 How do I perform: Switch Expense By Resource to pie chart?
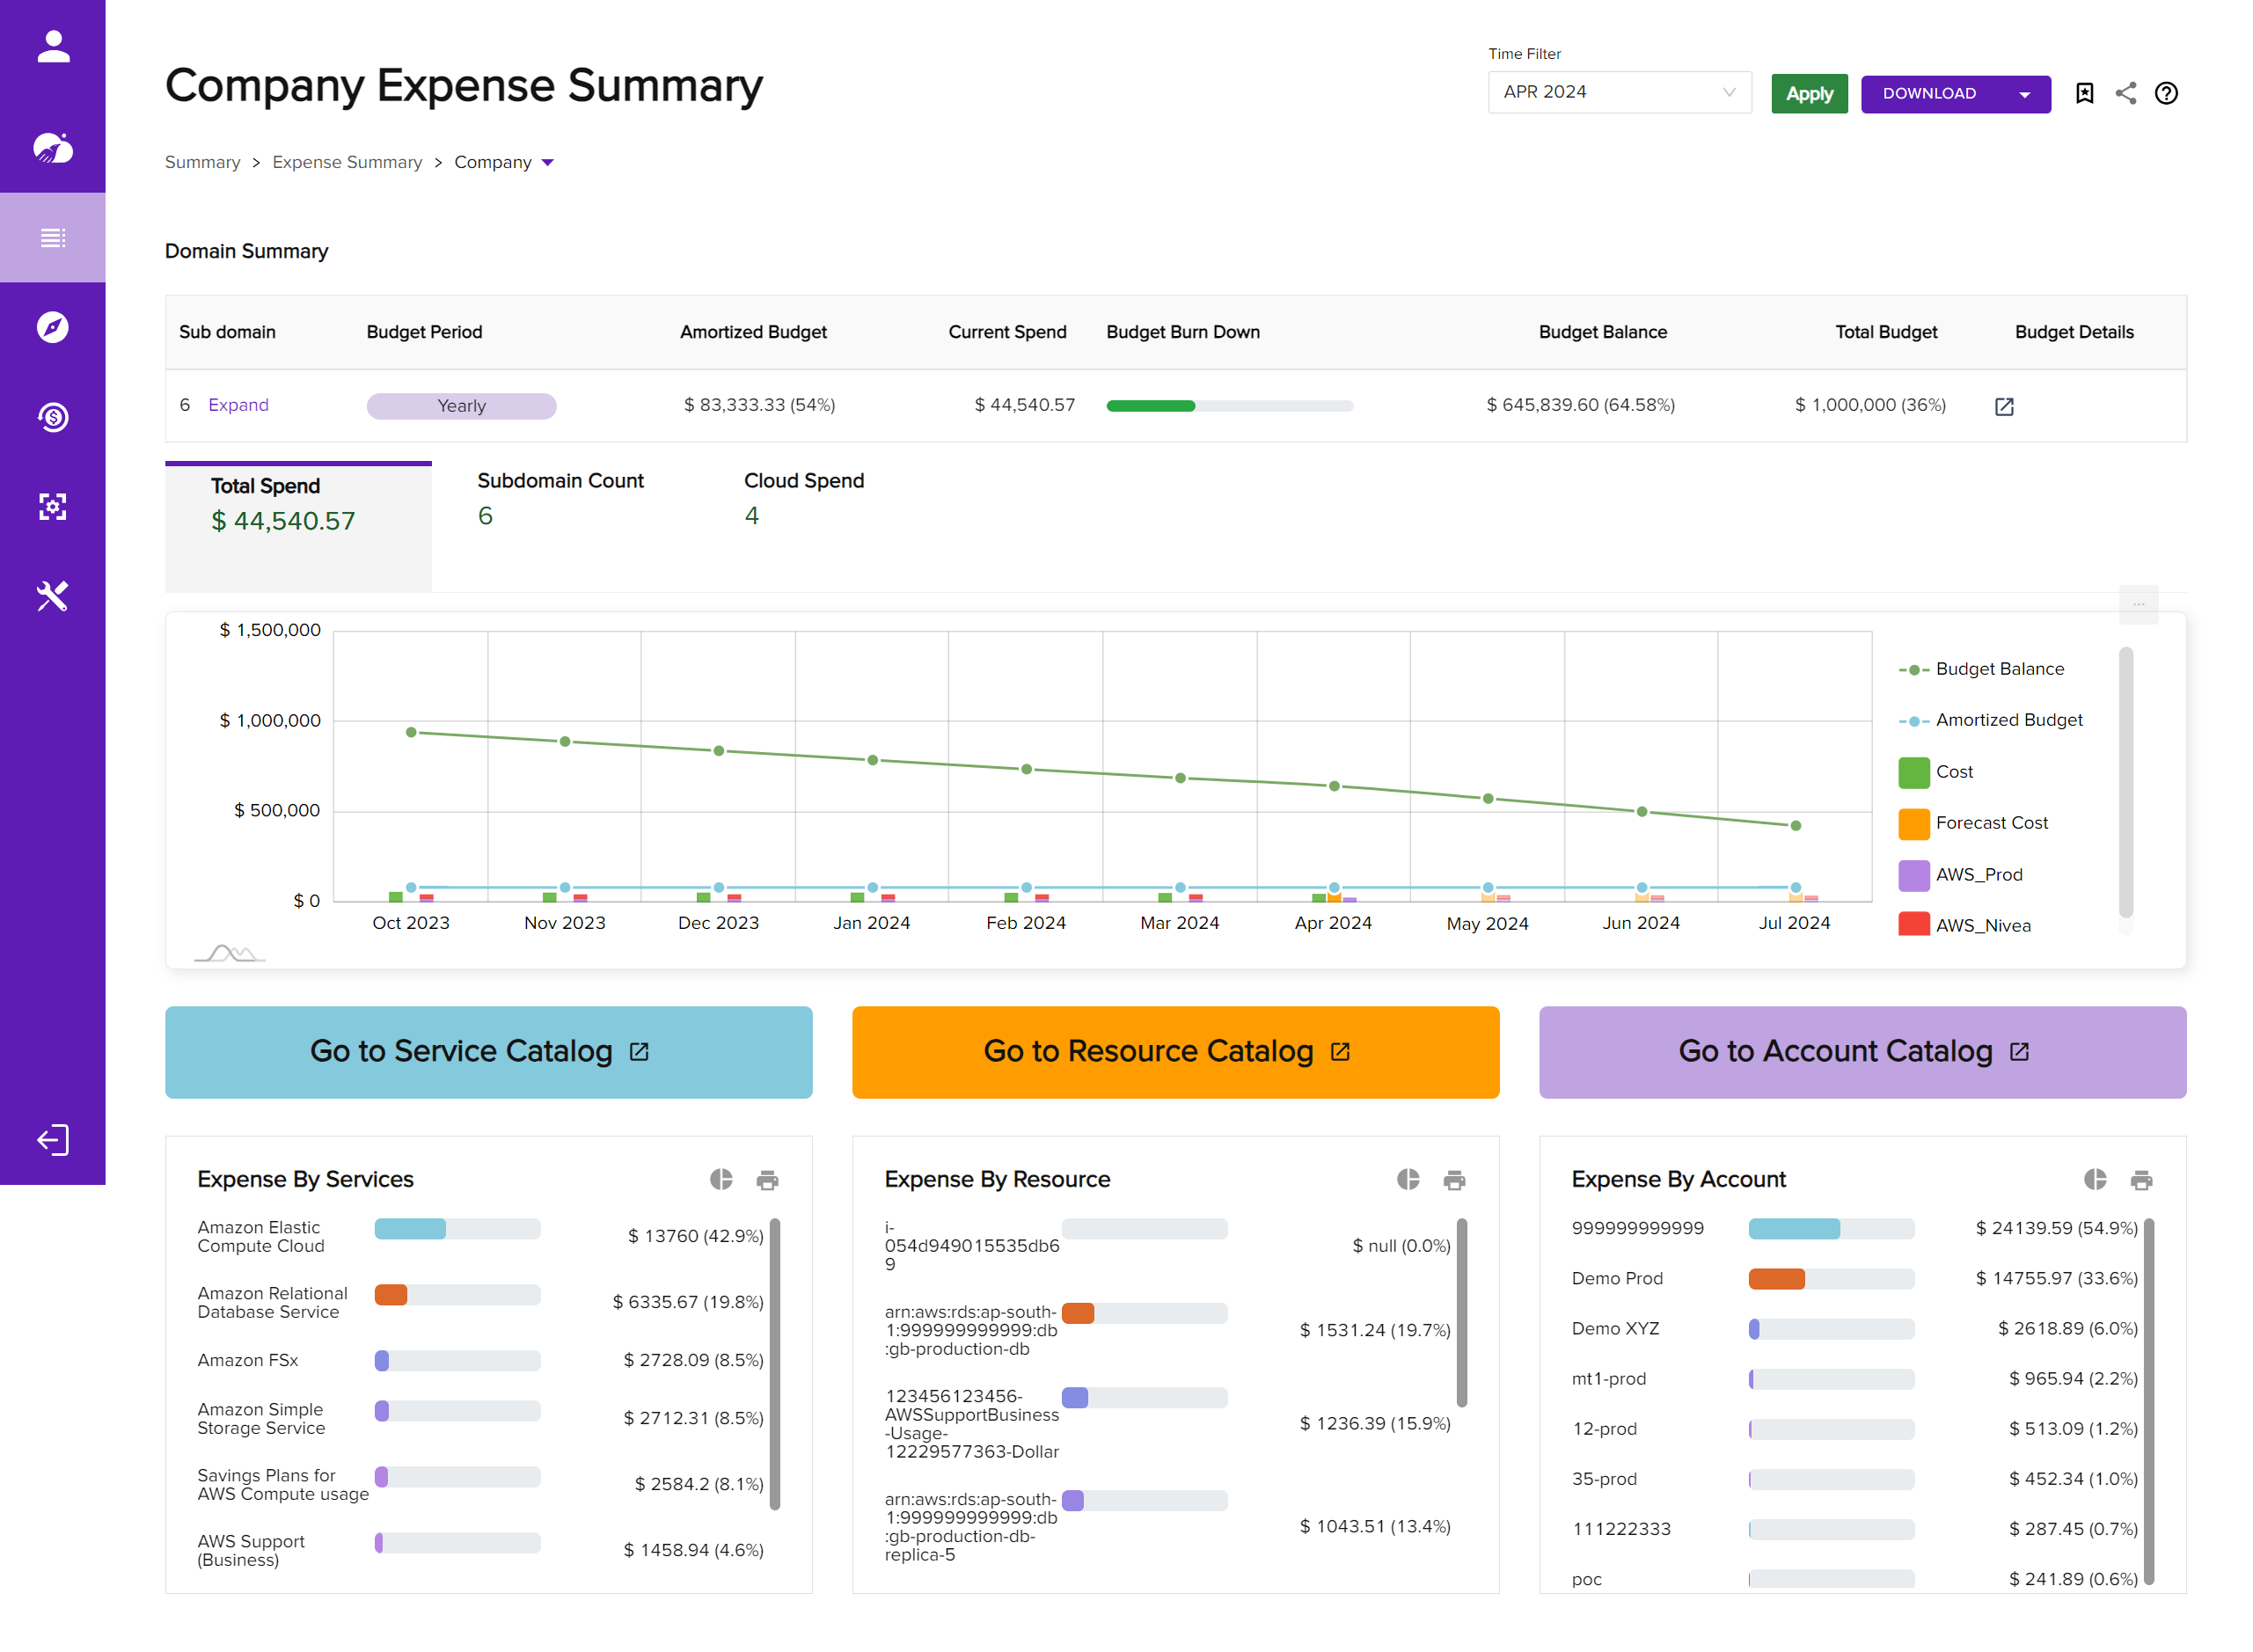pos(1408,1179)
